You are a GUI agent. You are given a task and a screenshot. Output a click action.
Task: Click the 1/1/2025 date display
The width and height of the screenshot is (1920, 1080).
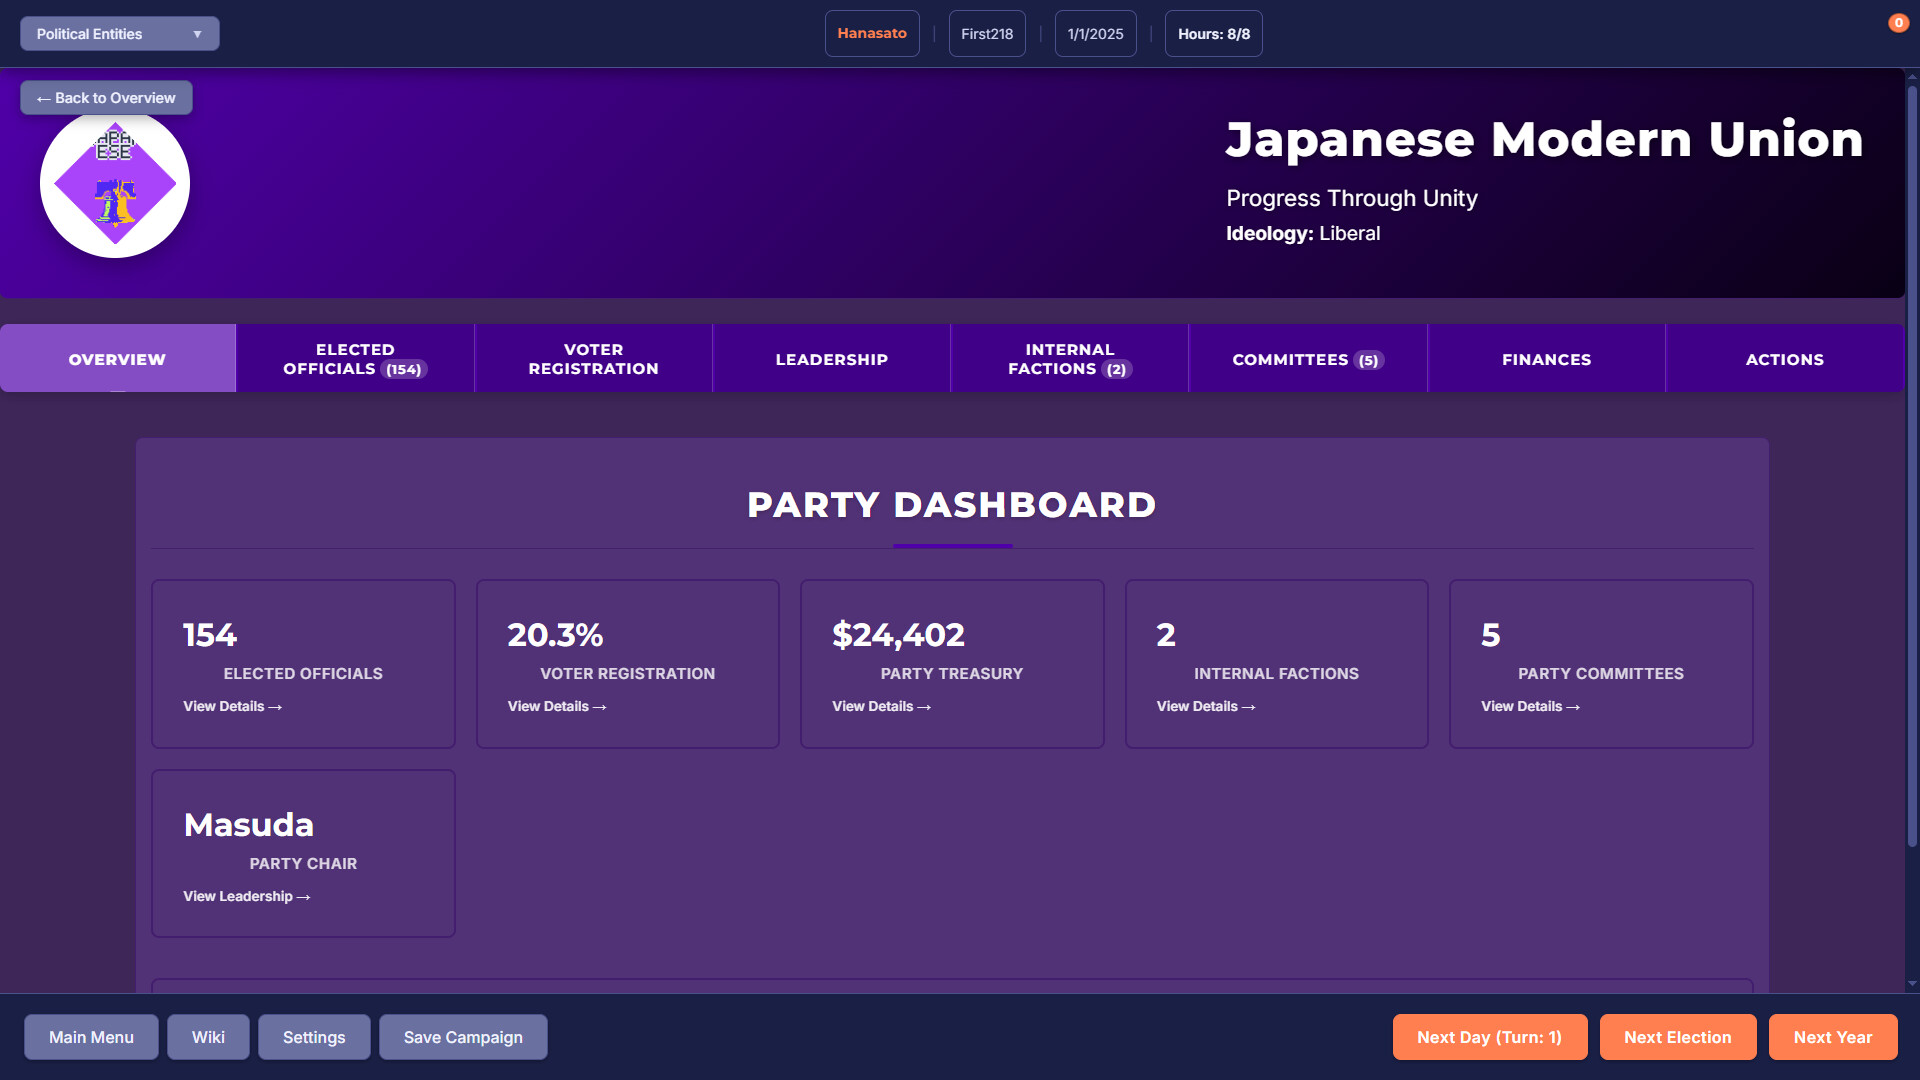[x=1094, y=33]
